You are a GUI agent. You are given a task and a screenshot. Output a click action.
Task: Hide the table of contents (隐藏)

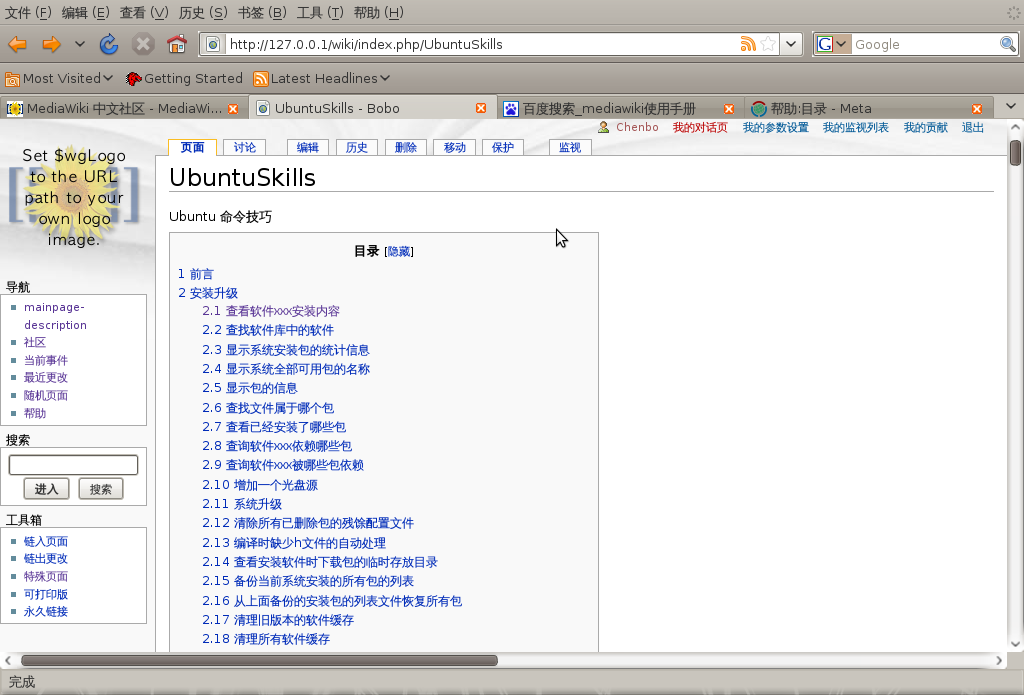tap(399, 251)
